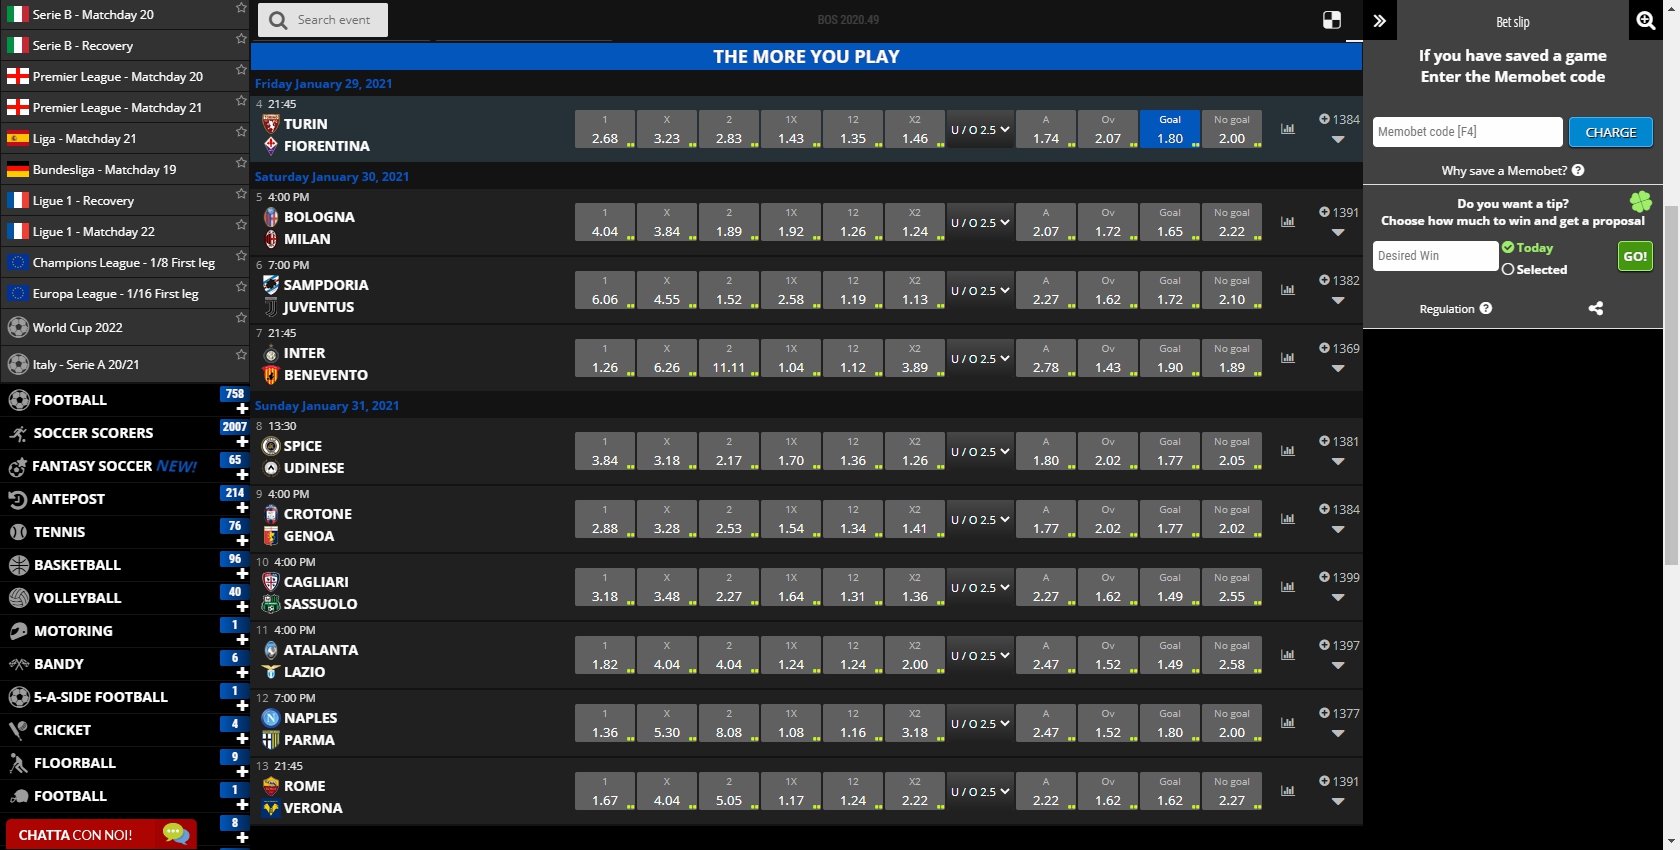Click the GO! button
The image size is (1680, 850).
tap(1635, 256)
